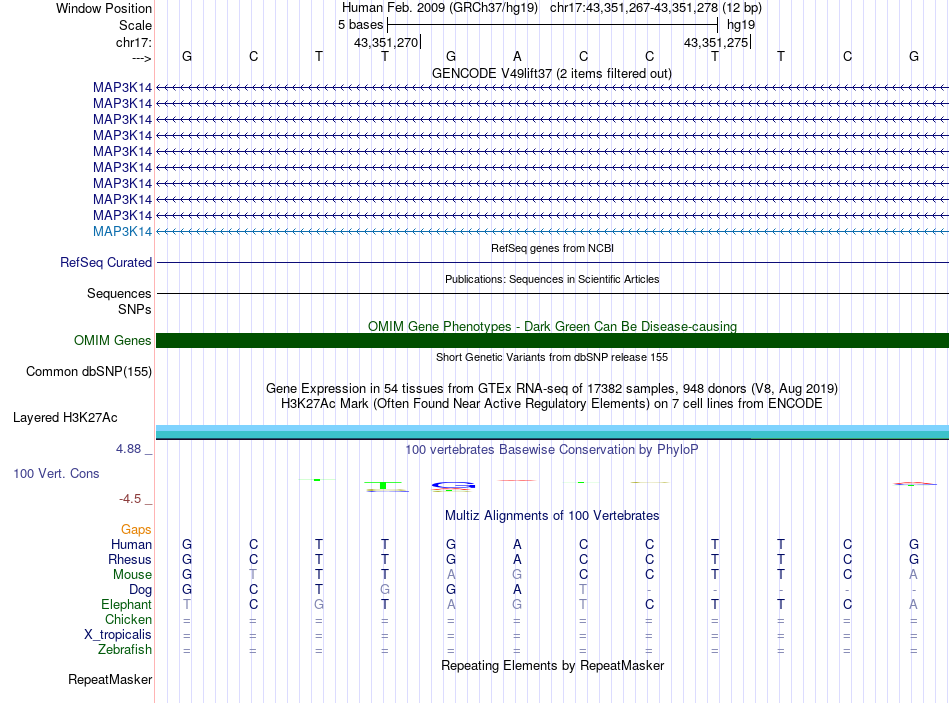Click the Window Position label
This screenshot has height=703, width=950.
[104, 8]
